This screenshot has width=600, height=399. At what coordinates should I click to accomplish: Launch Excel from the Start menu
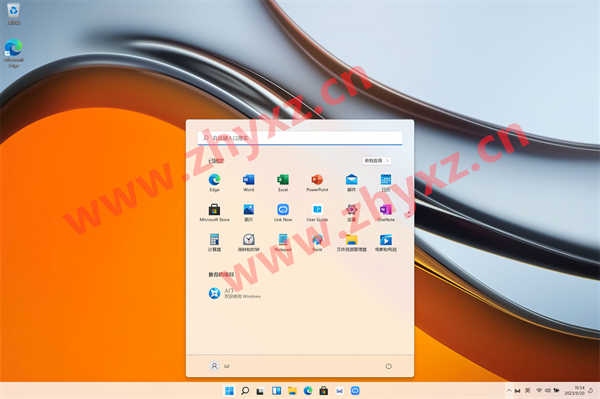tap(283, 182)
